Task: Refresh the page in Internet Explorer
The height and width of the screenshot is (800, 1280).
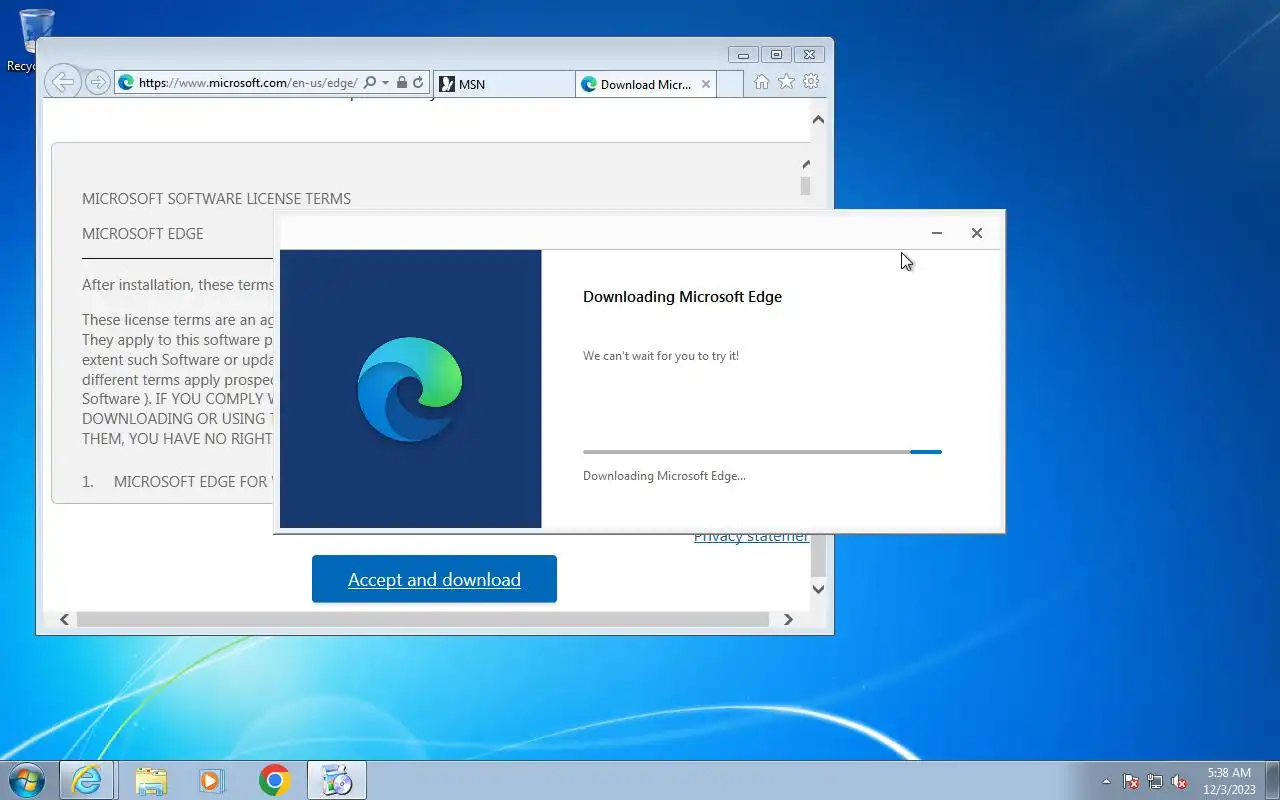Action: [x=418, y=83]
